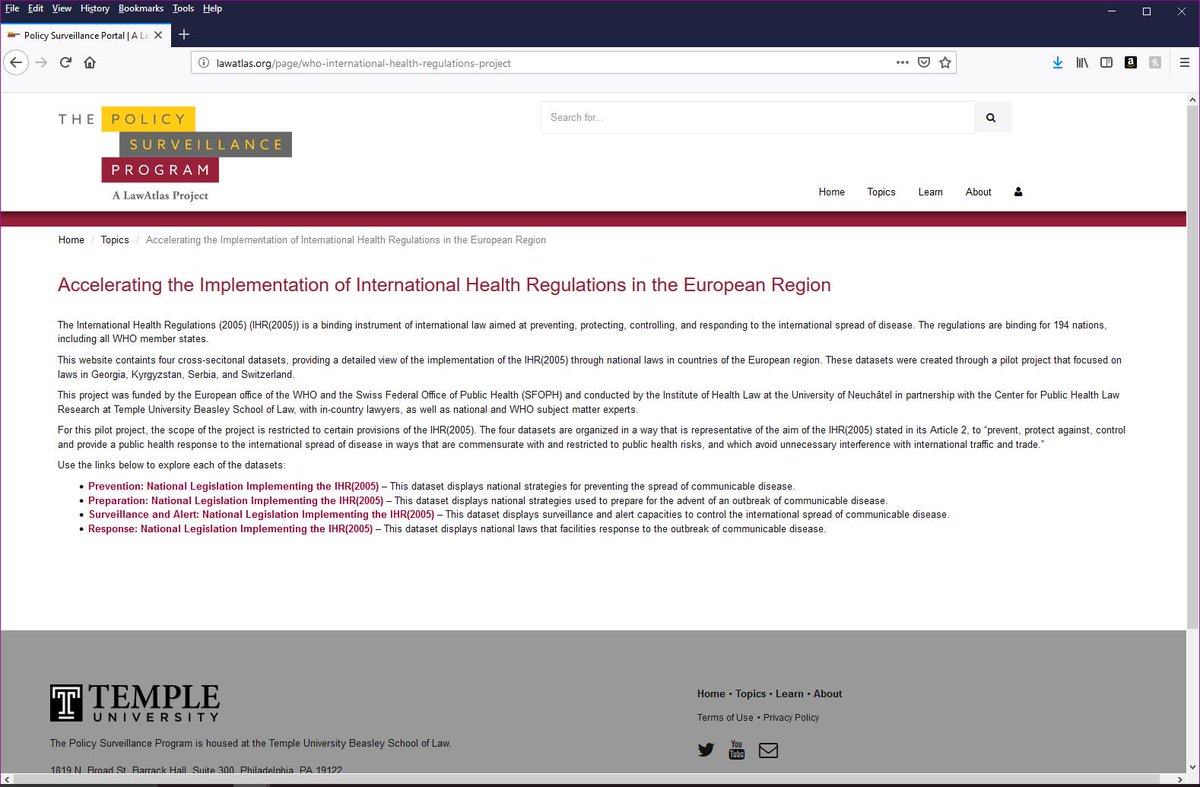Open Privacy Policy link
Image resolution: width=1200 pixels, height=787 pixels.
pyautogui.click(x=791, y=718)
